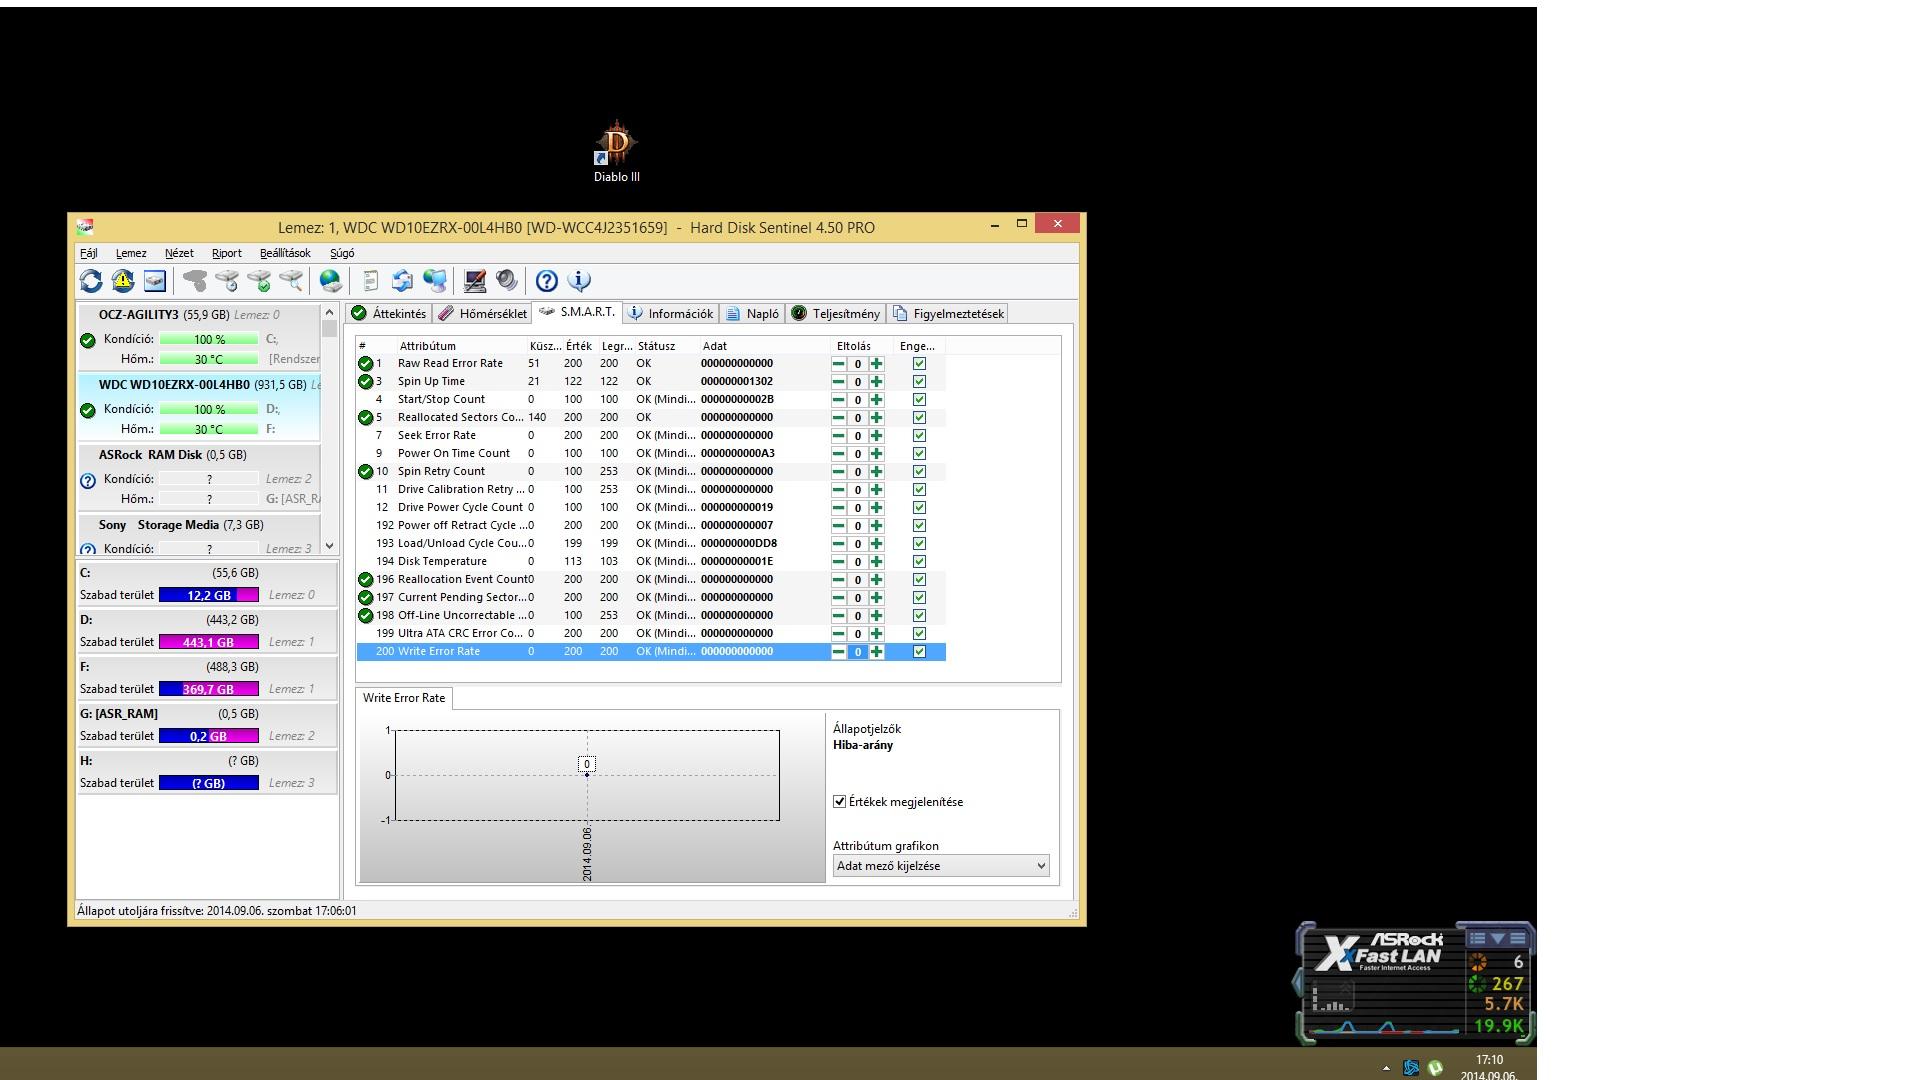Open the Fájl menu
The width and height of the screenshot is (1920, 1080).
click(89, 254)
